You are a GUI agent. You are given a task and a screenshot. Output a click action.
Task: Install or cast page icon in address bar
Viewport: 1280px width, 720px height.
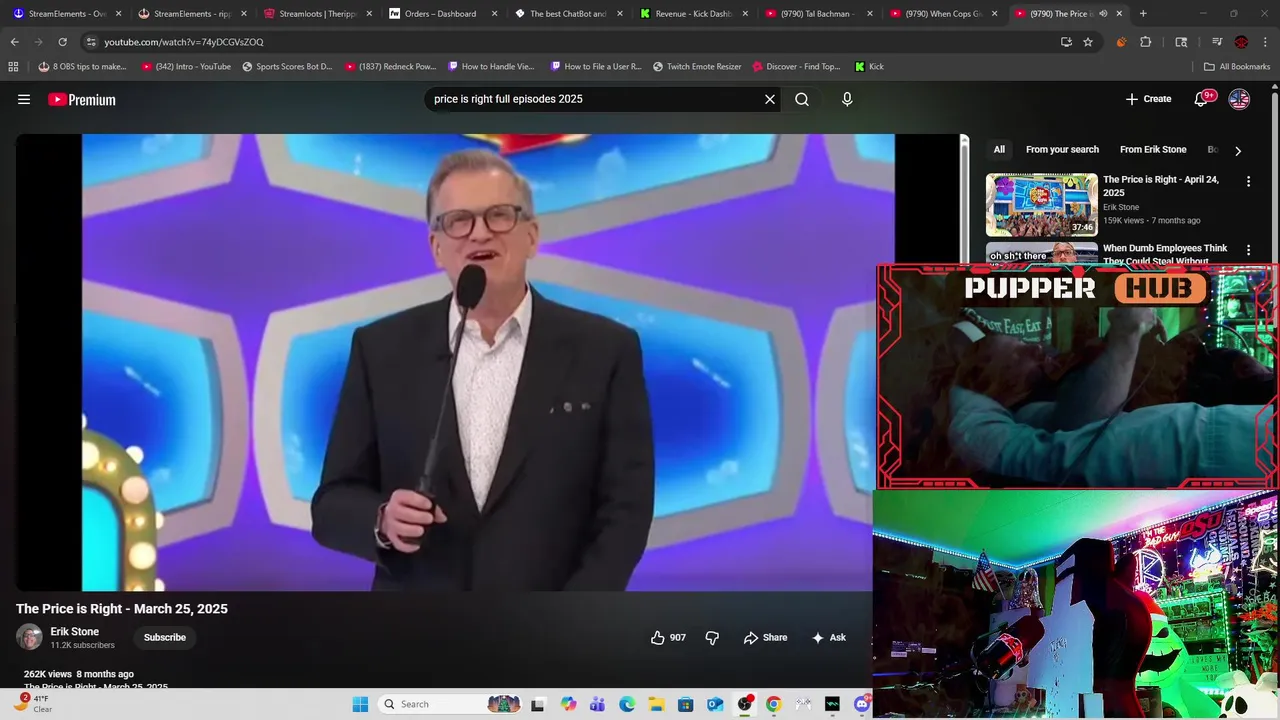coord(1066,42)
